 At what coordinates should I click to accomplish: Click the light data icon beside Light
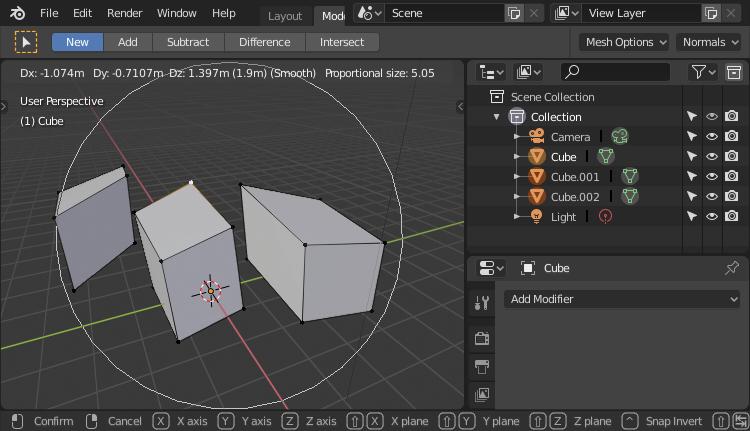[606, 217]
